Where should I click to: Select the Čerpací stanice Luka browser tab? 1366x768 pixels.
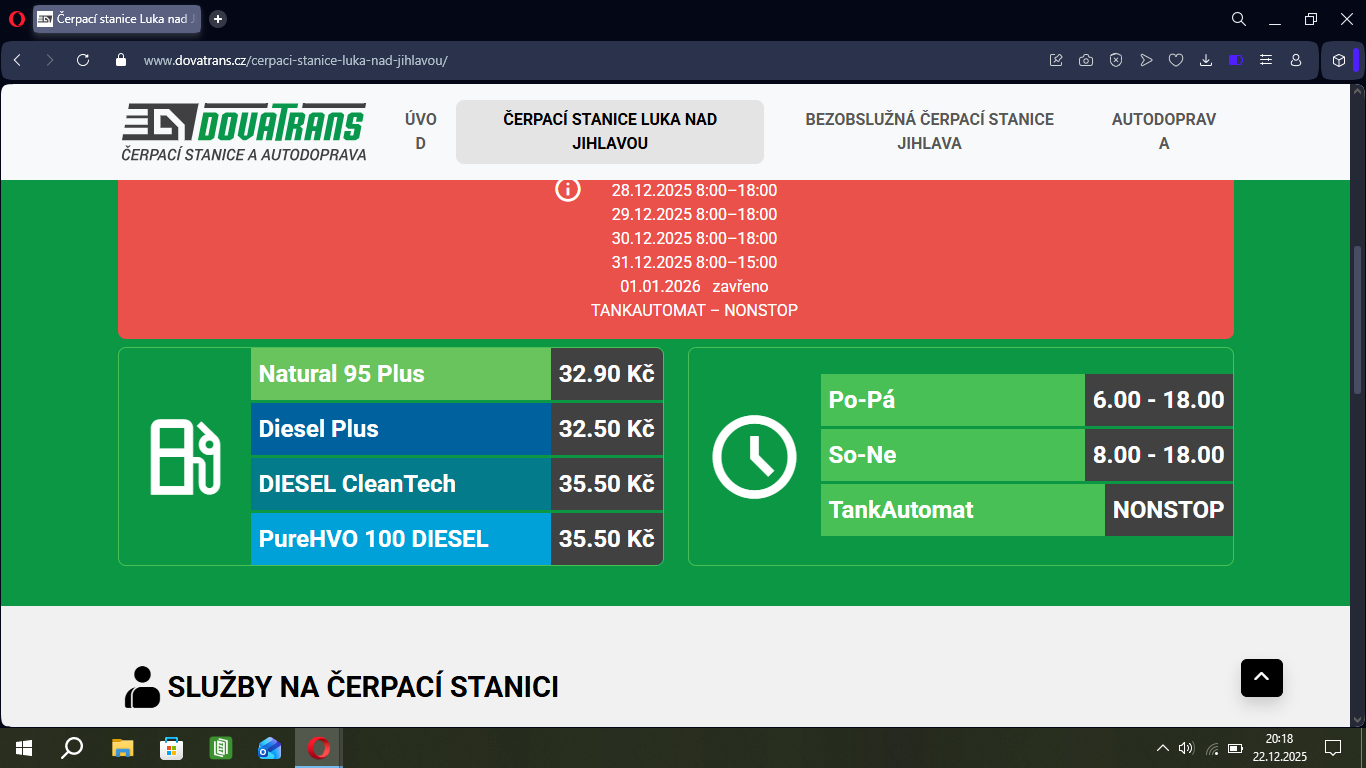pyautogui.click(x=118, y=19)
